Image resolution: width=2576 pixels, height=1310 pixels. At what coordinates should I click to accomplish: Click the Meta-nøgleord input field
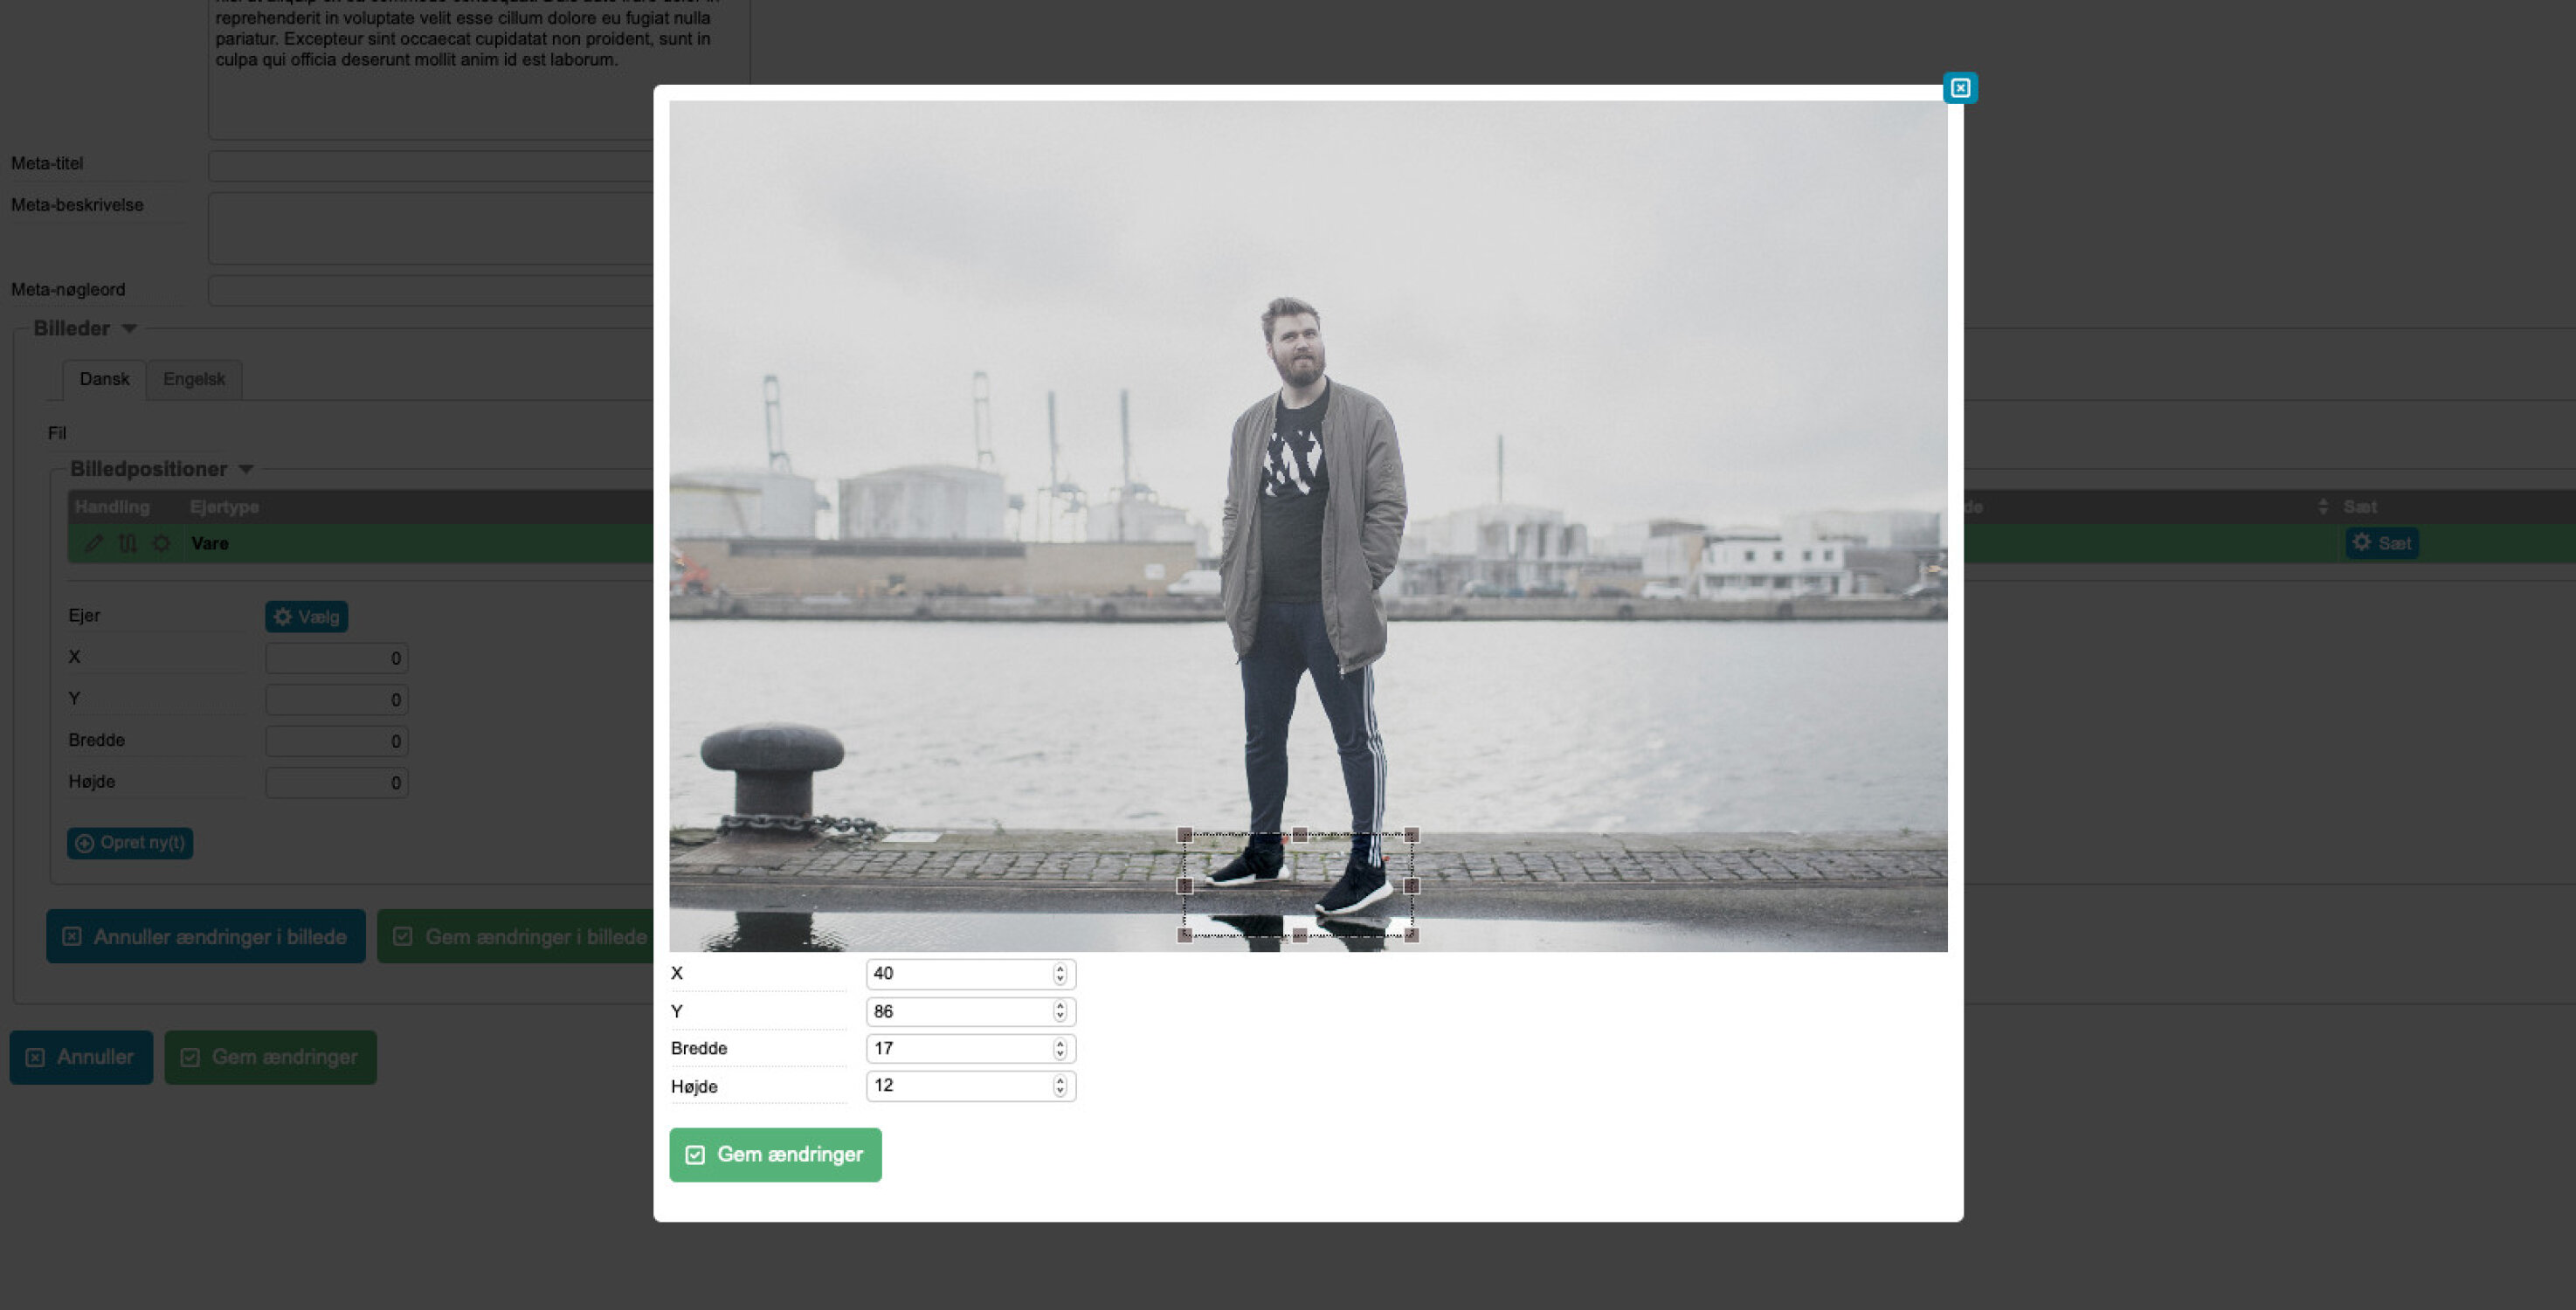tap(431, 291)
